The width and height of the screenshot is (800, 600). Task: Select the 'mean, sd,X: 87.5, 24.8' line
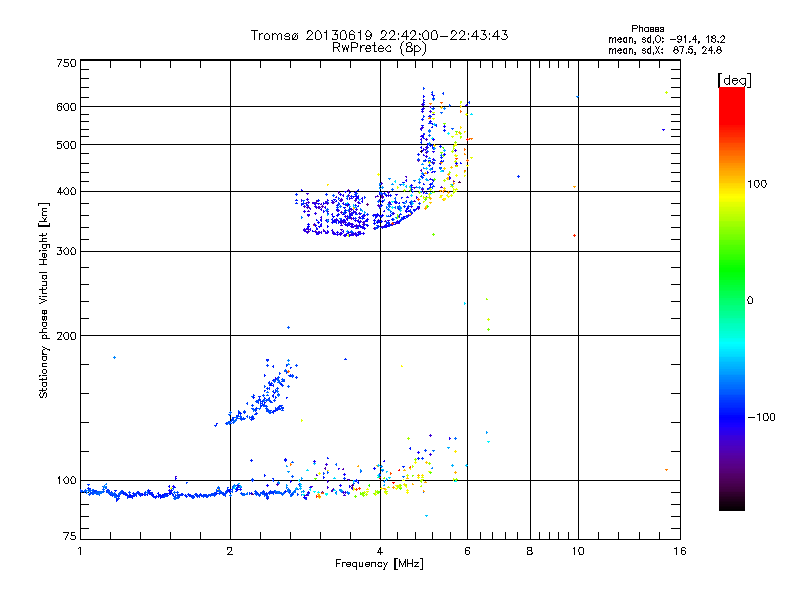665,51
